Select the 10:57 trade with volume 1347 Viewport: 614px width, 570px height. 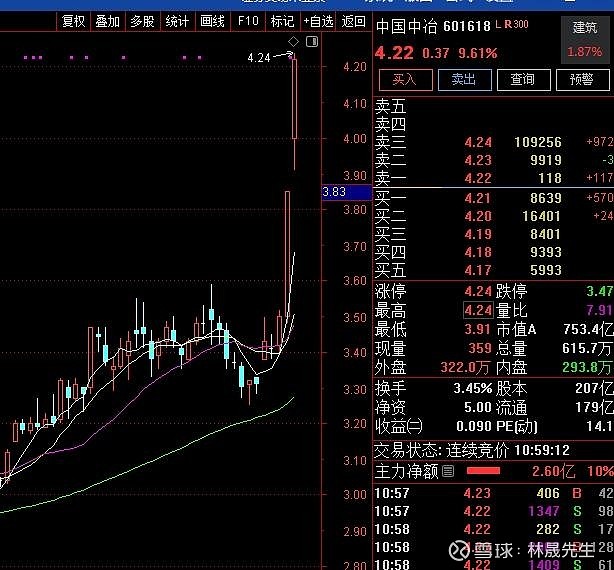pos(493,511)
